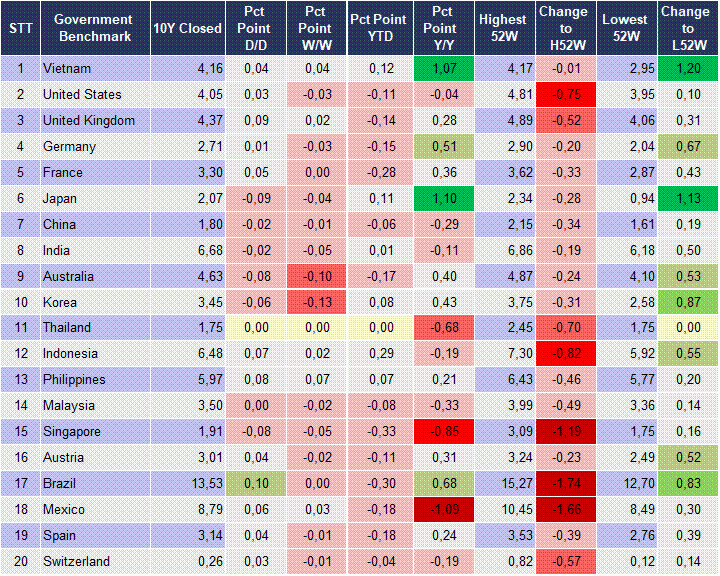Click Brazil's 10Y closed value 13,53
Viewport: 720px width, 576px height.
187,483
